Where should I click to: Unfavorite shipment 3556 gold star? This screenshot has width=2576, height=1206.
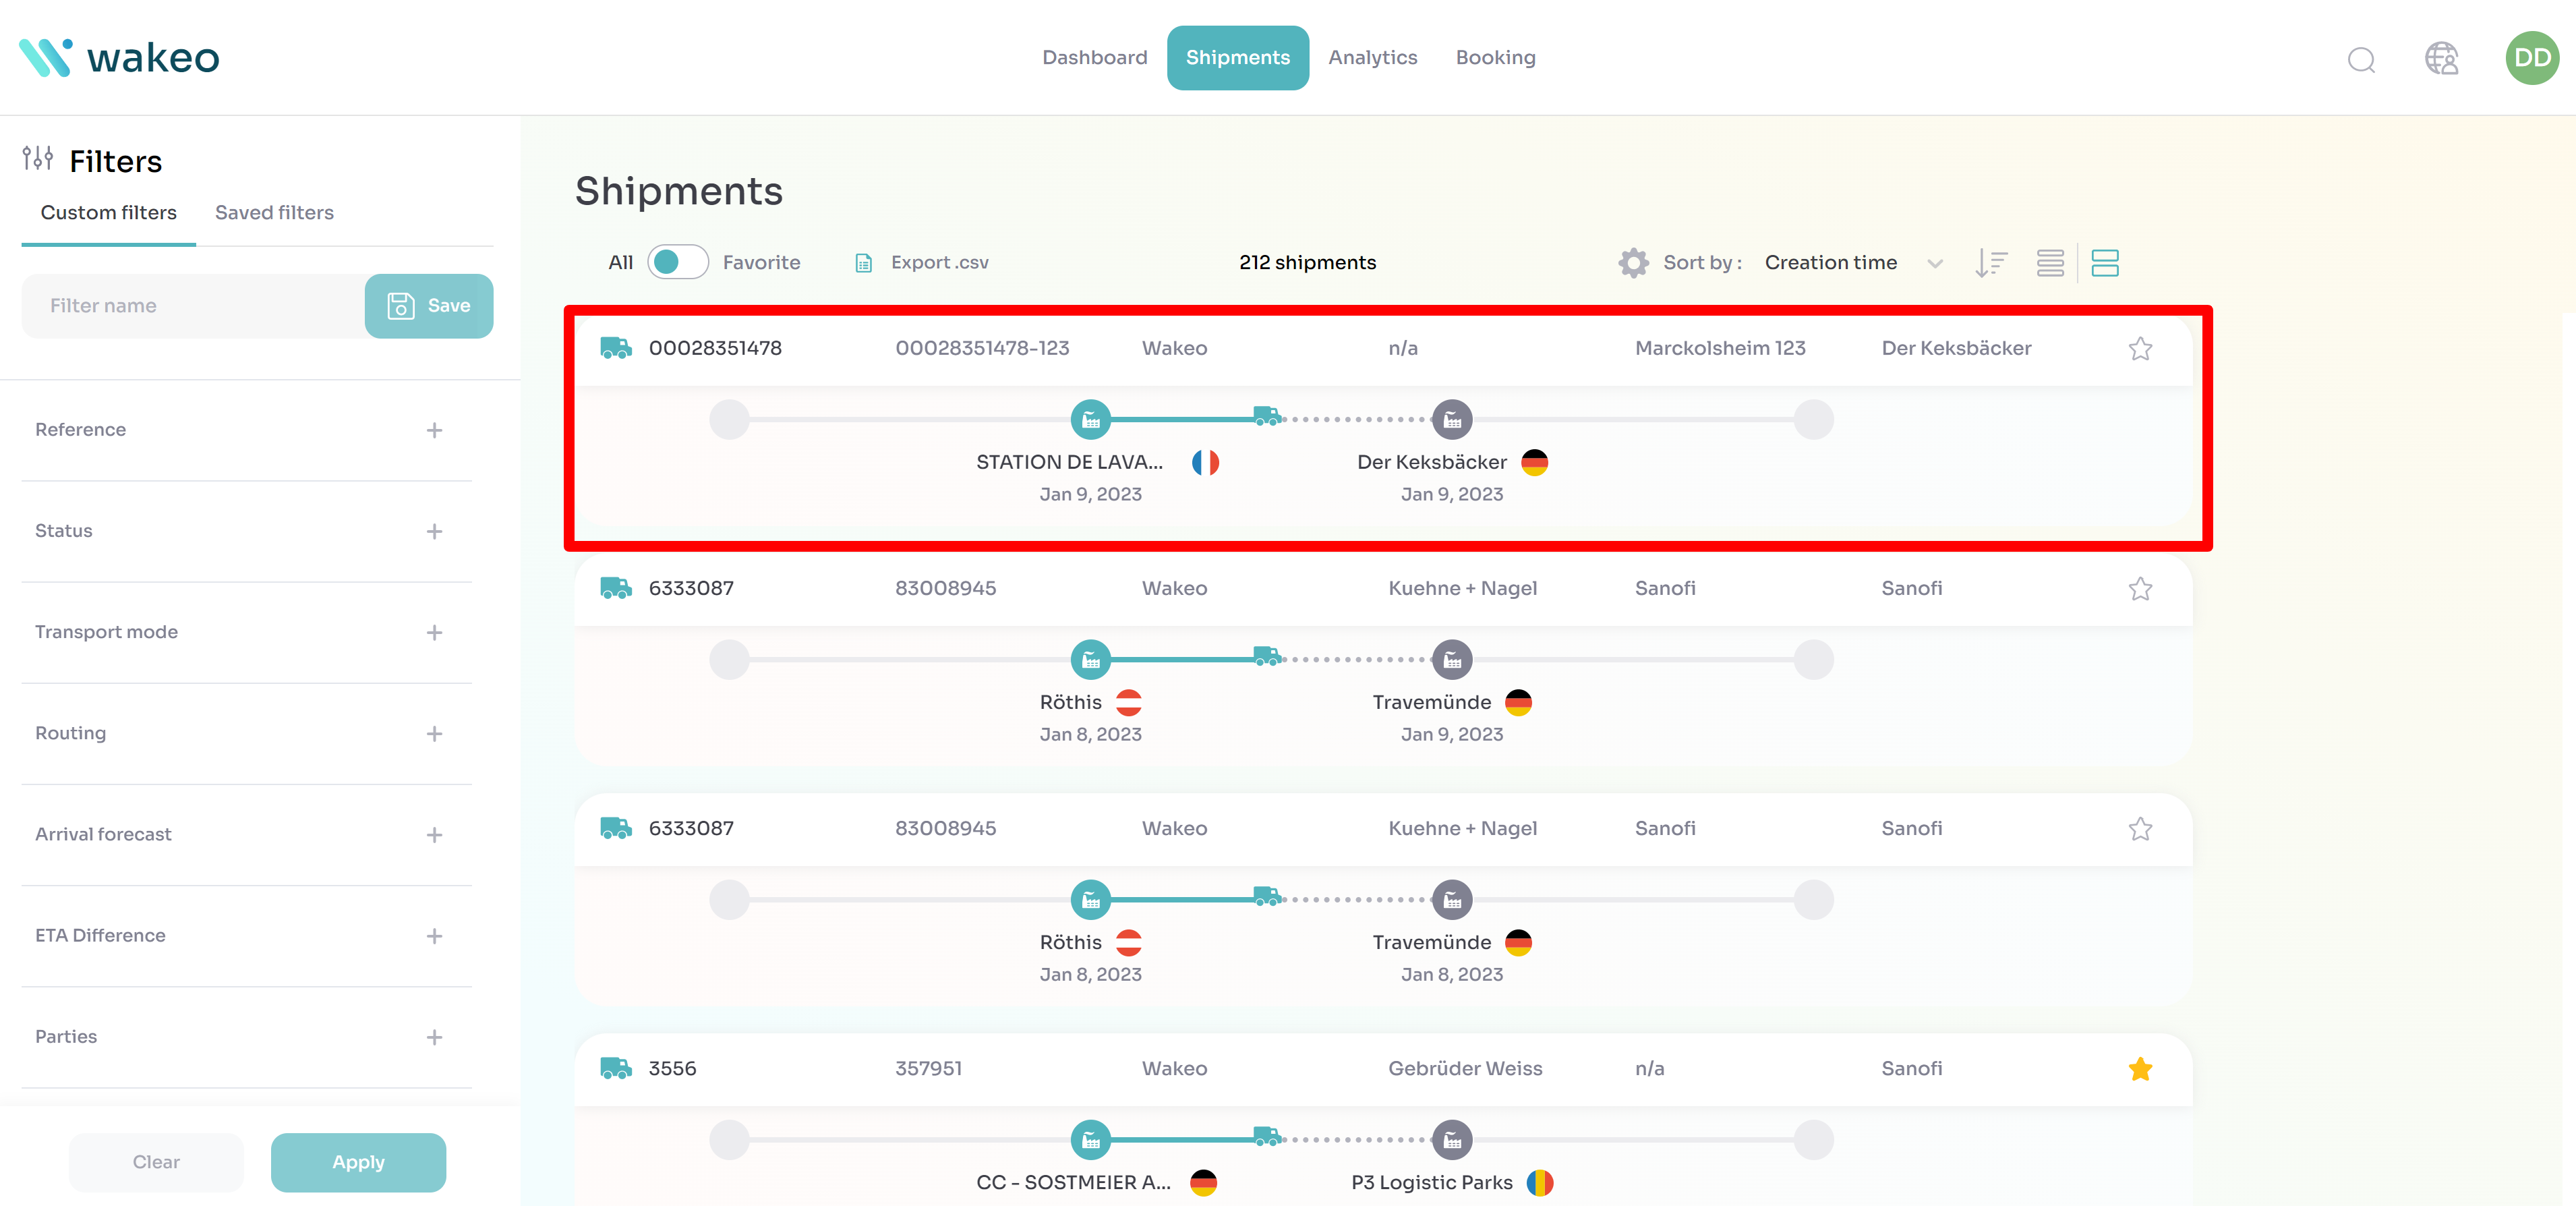[2140, 1069]
